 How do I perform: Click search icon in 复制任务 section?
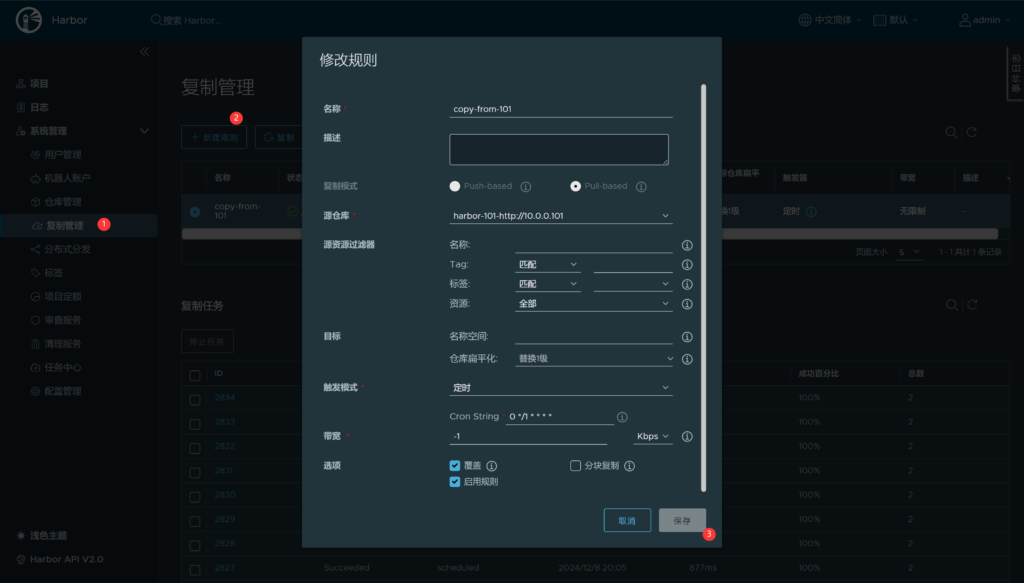(x=952, y=305)
